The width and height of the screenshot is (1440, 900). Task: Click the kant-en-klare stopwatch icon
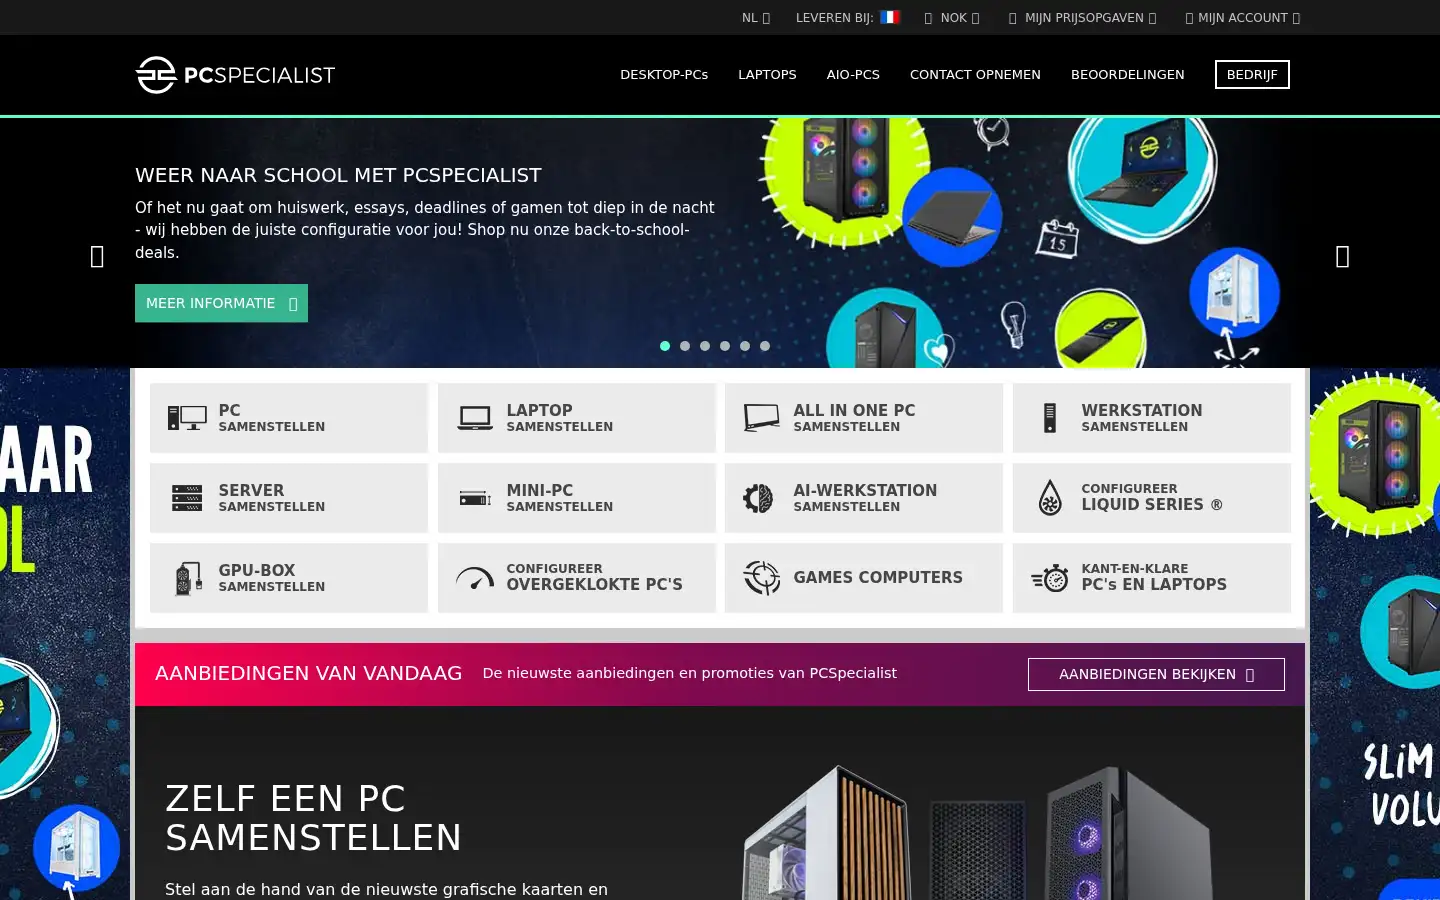pos(1050,578)
